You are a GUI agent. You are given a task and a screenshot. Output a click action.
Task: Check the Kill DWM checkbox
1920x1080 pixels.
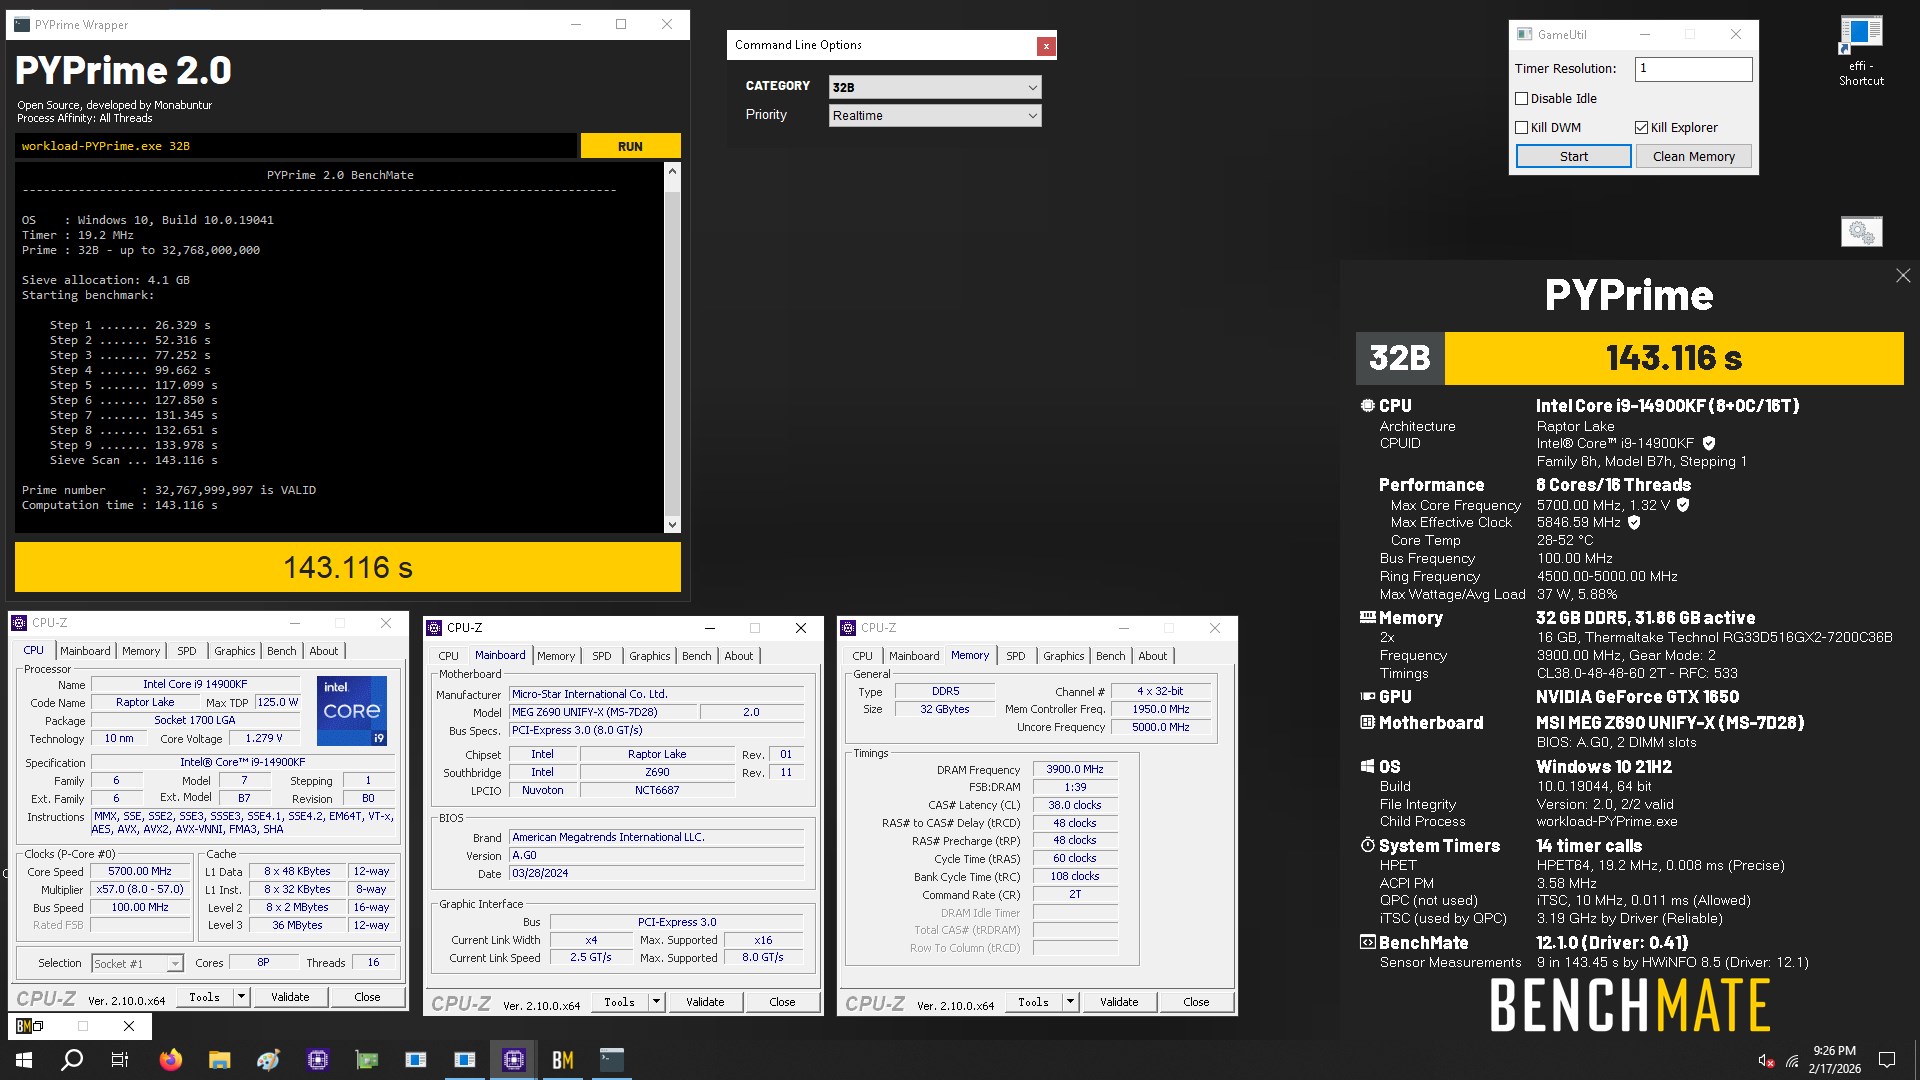pyautogui.click(x=1522, y=127)
